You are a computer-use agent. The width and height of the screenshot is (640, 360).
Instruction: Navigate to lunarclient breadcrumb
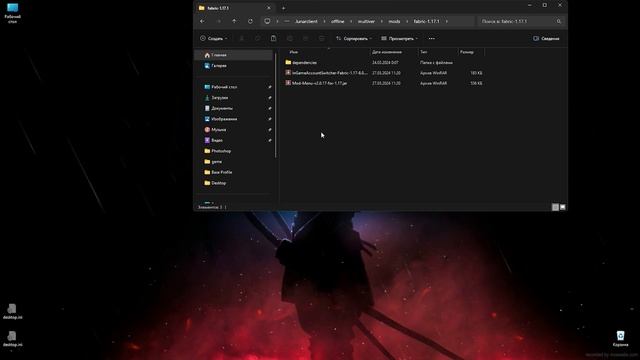click(306, 21)
